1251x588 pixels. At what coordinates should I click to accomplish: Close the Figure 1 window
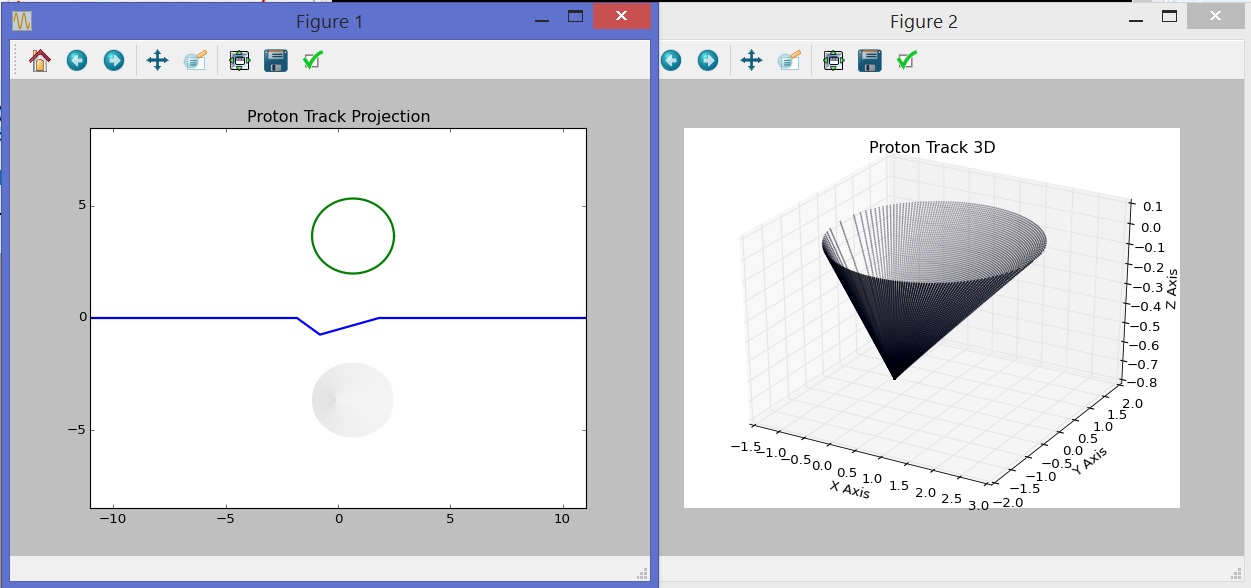(x=622, y=17)
